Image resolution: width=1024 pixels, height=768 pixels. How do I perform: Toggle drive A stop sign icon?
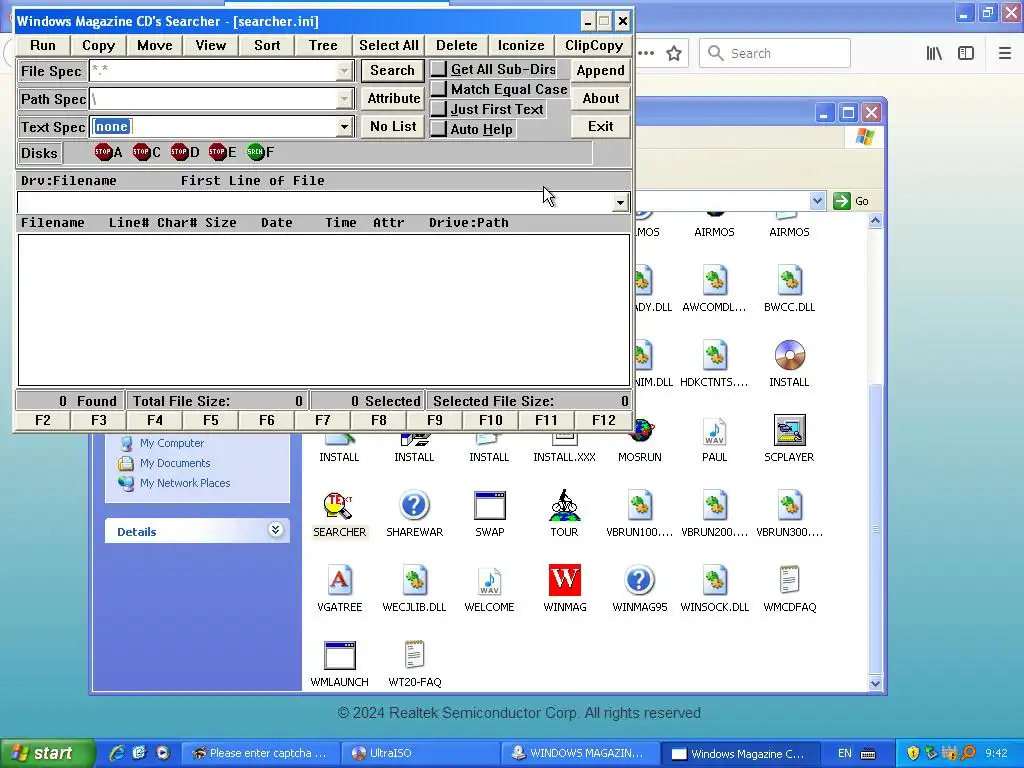point(103,152)
